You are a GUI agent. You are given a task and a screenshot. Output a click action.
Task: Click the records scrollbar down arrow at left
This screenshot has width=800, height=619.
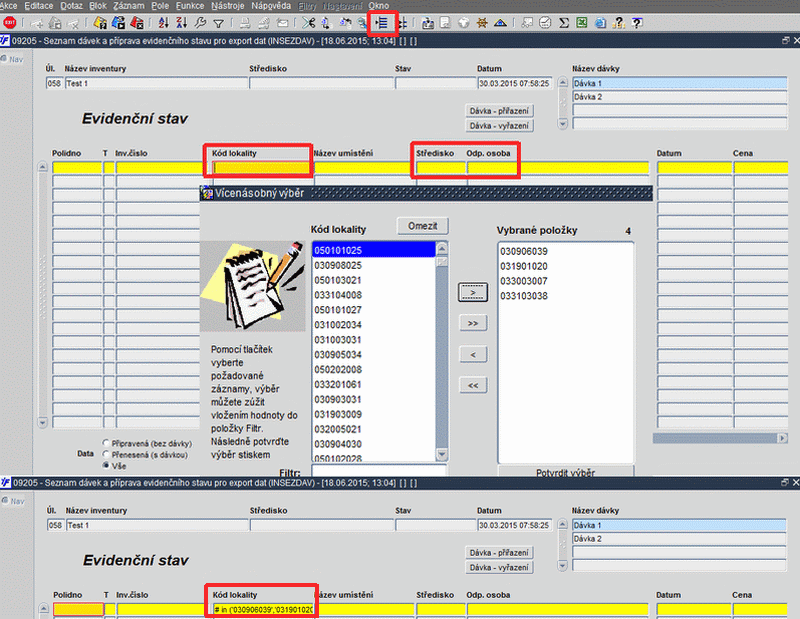click(x=43, y=423)
